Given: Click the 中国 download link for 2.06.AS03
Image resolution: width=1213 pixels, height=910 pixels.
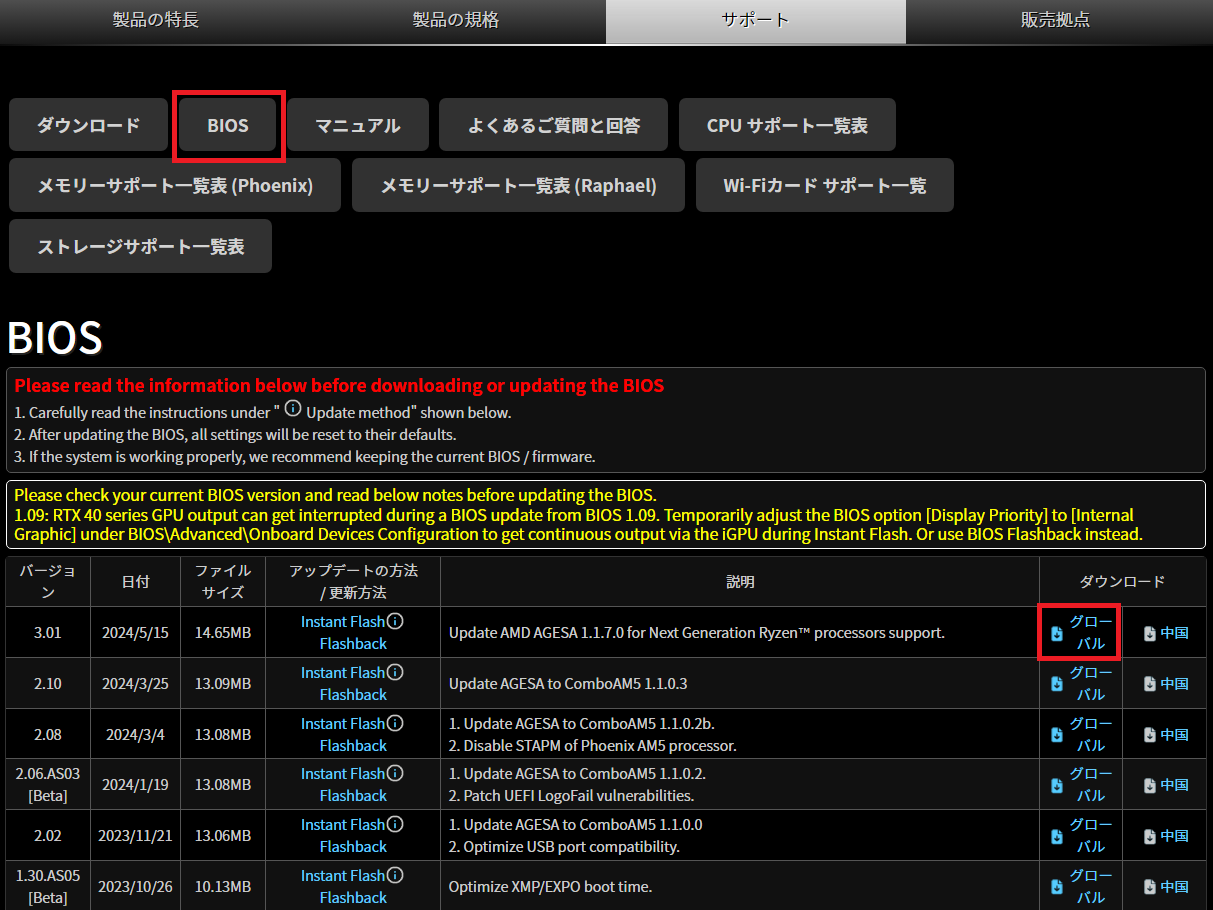Looking at the screenshot, I should click(x=1174, y=786).
